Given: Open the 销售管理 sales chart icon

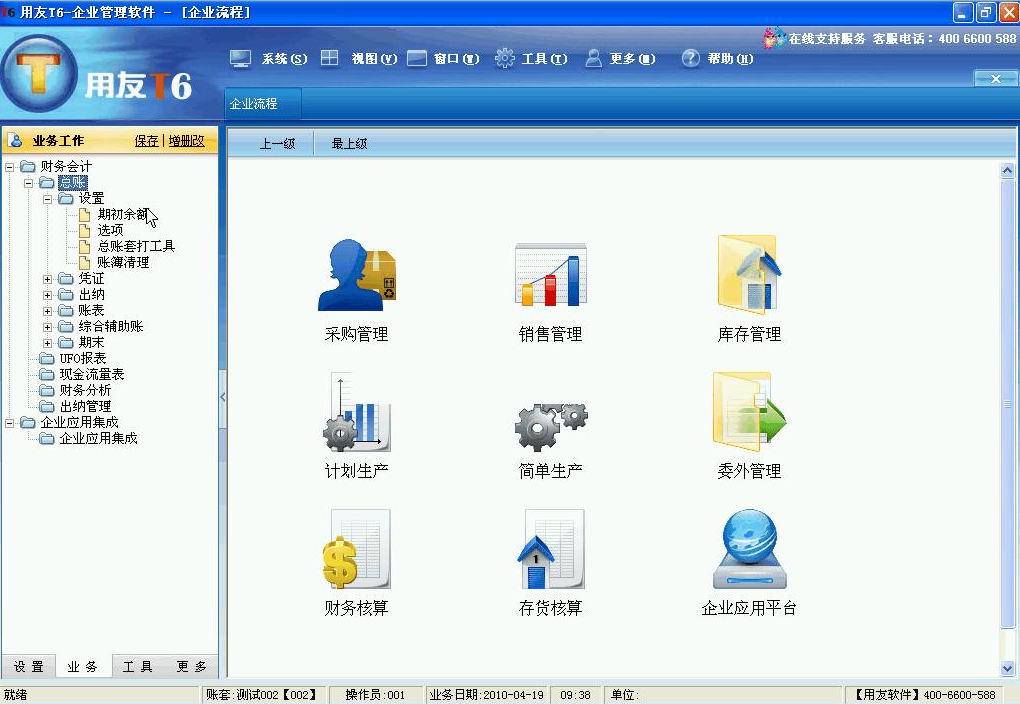Looking at the screenshot, I should [x=550, y=275].
